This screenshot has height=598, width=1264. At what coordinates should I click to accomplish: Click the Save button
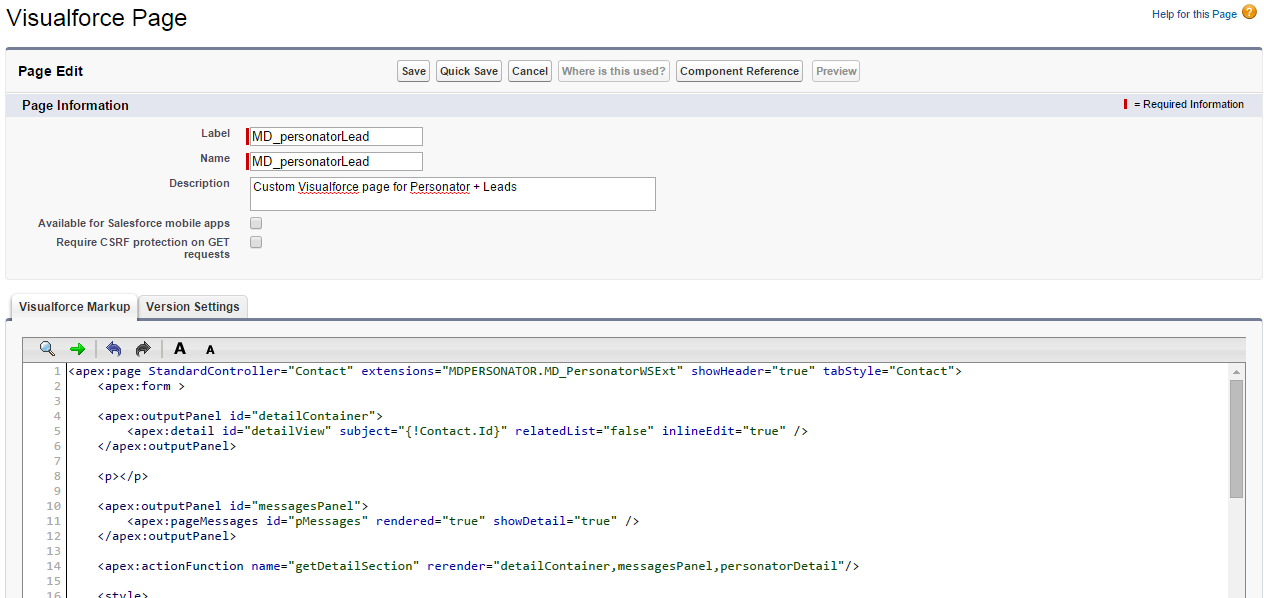click(413, 71)
